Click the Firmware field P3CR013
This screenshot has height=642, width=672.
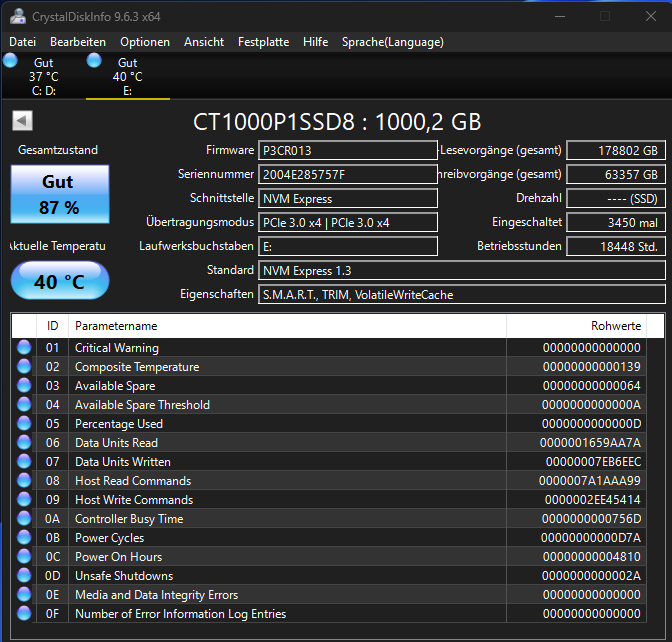(x=348, y=150)
